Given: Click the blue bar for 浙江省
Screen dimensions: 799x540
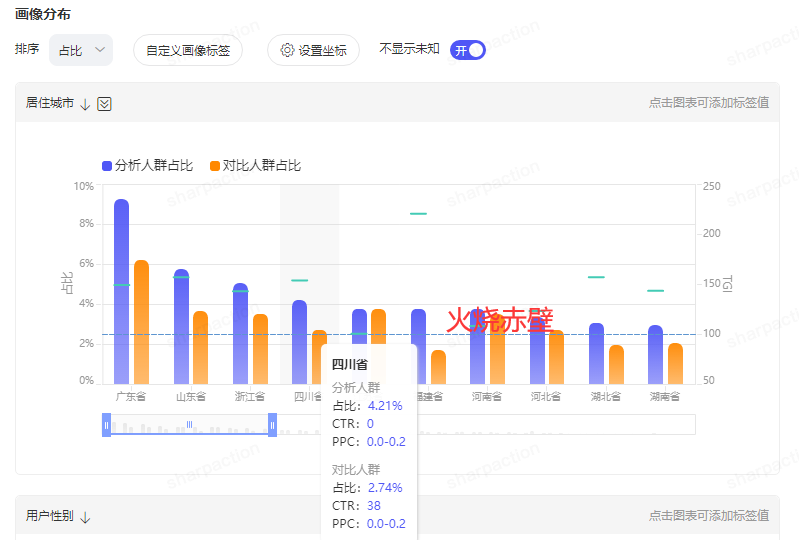Looking at the screenshot, I should [241, 334].
